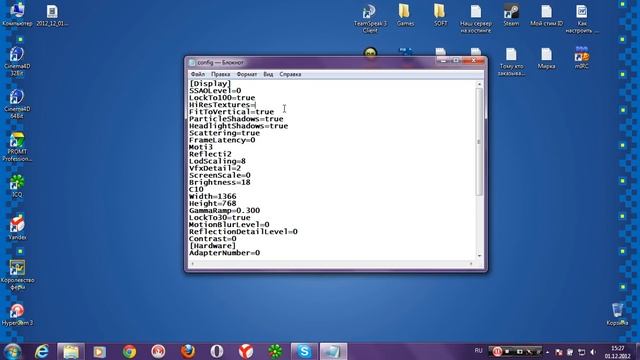640x360 pixels.
Task: Click the Компьютер desktop icon
Action: point(17,15)
